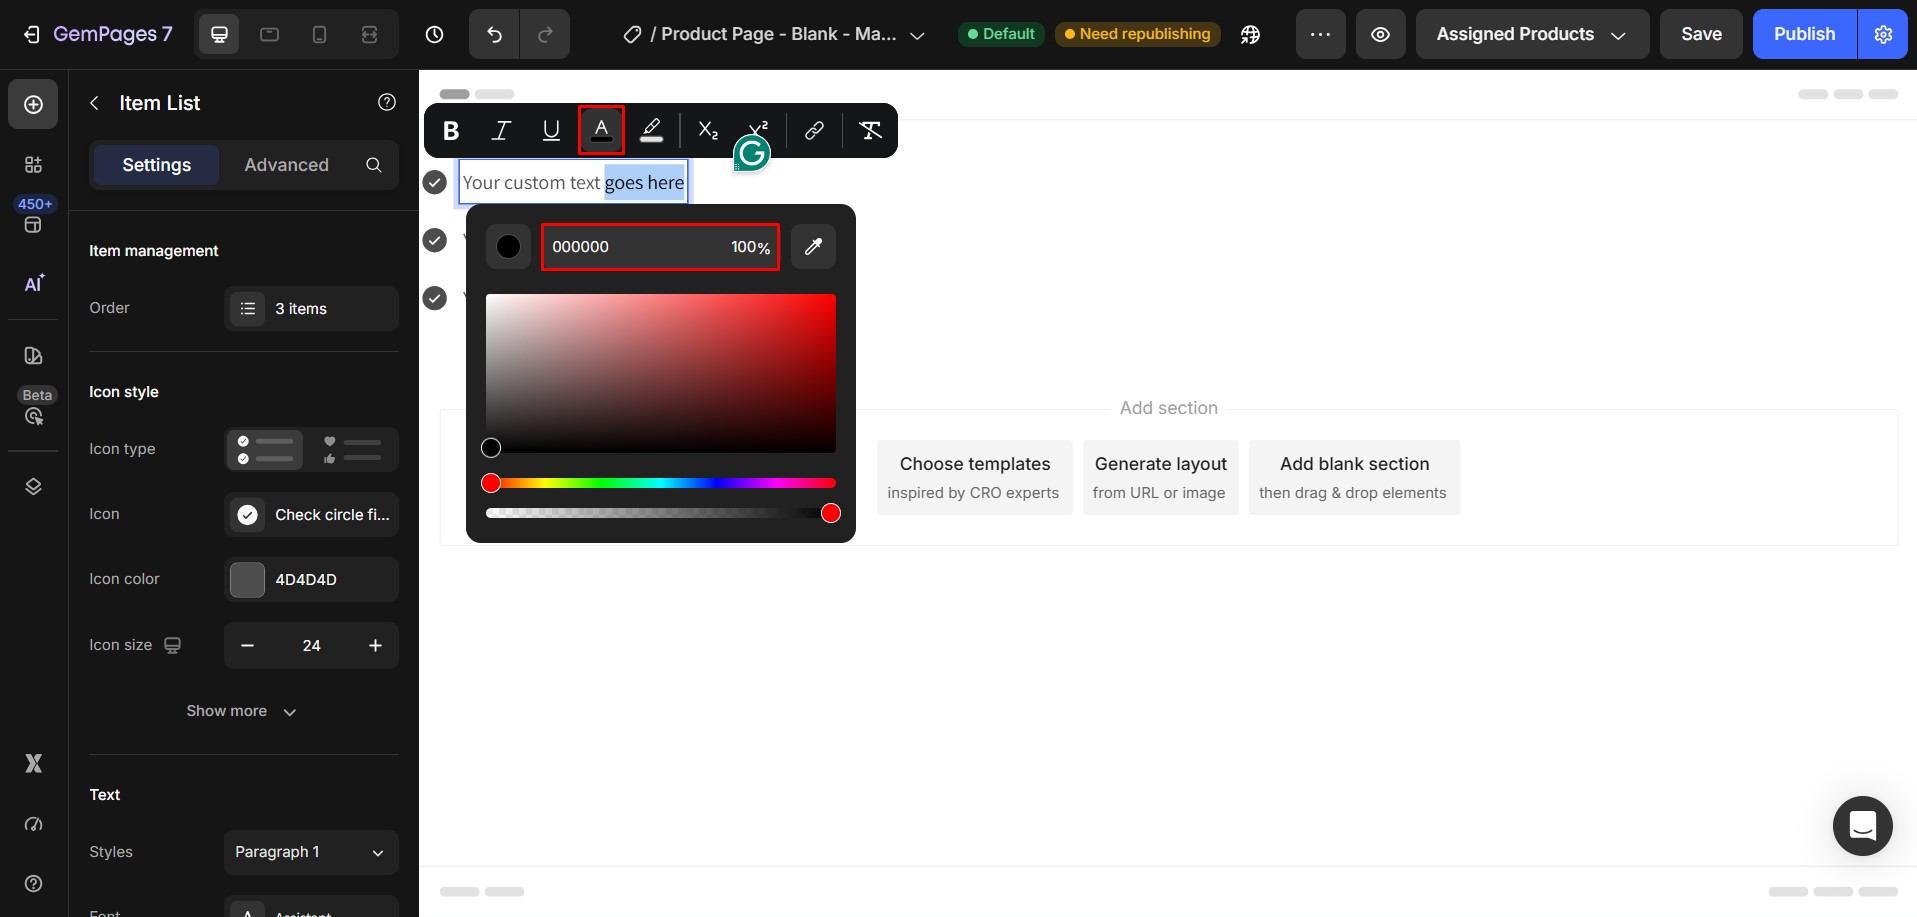
Task: Pick a color with the eyedropper
Action: pyautogui.click(x=813, y=246)
